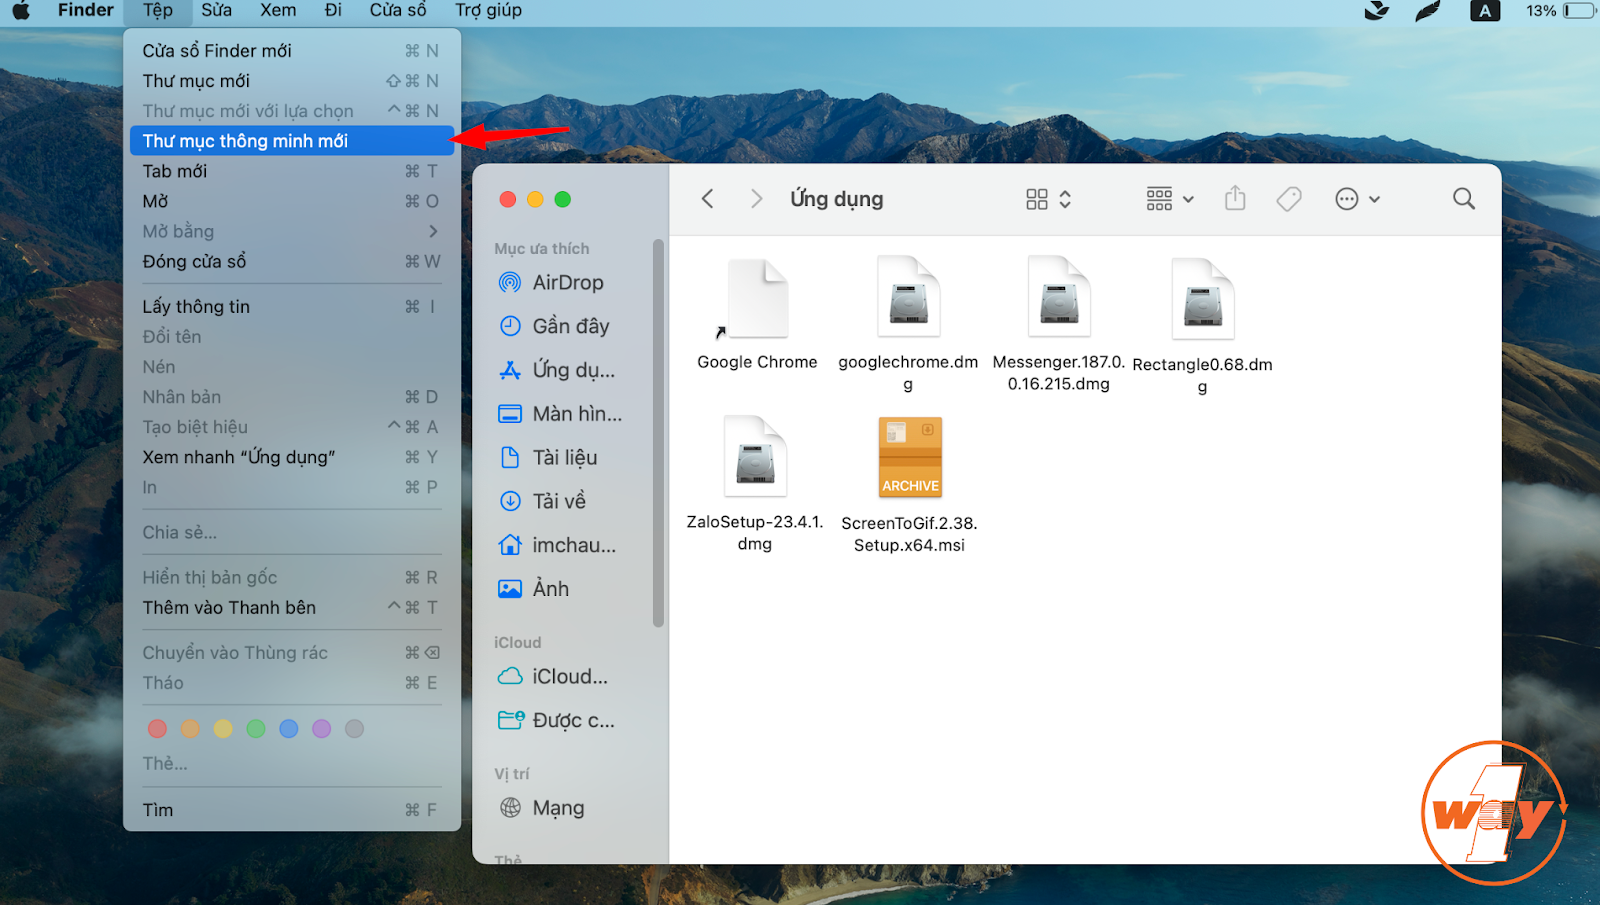Click the Tags toolbar icon

coord(1289,199)
